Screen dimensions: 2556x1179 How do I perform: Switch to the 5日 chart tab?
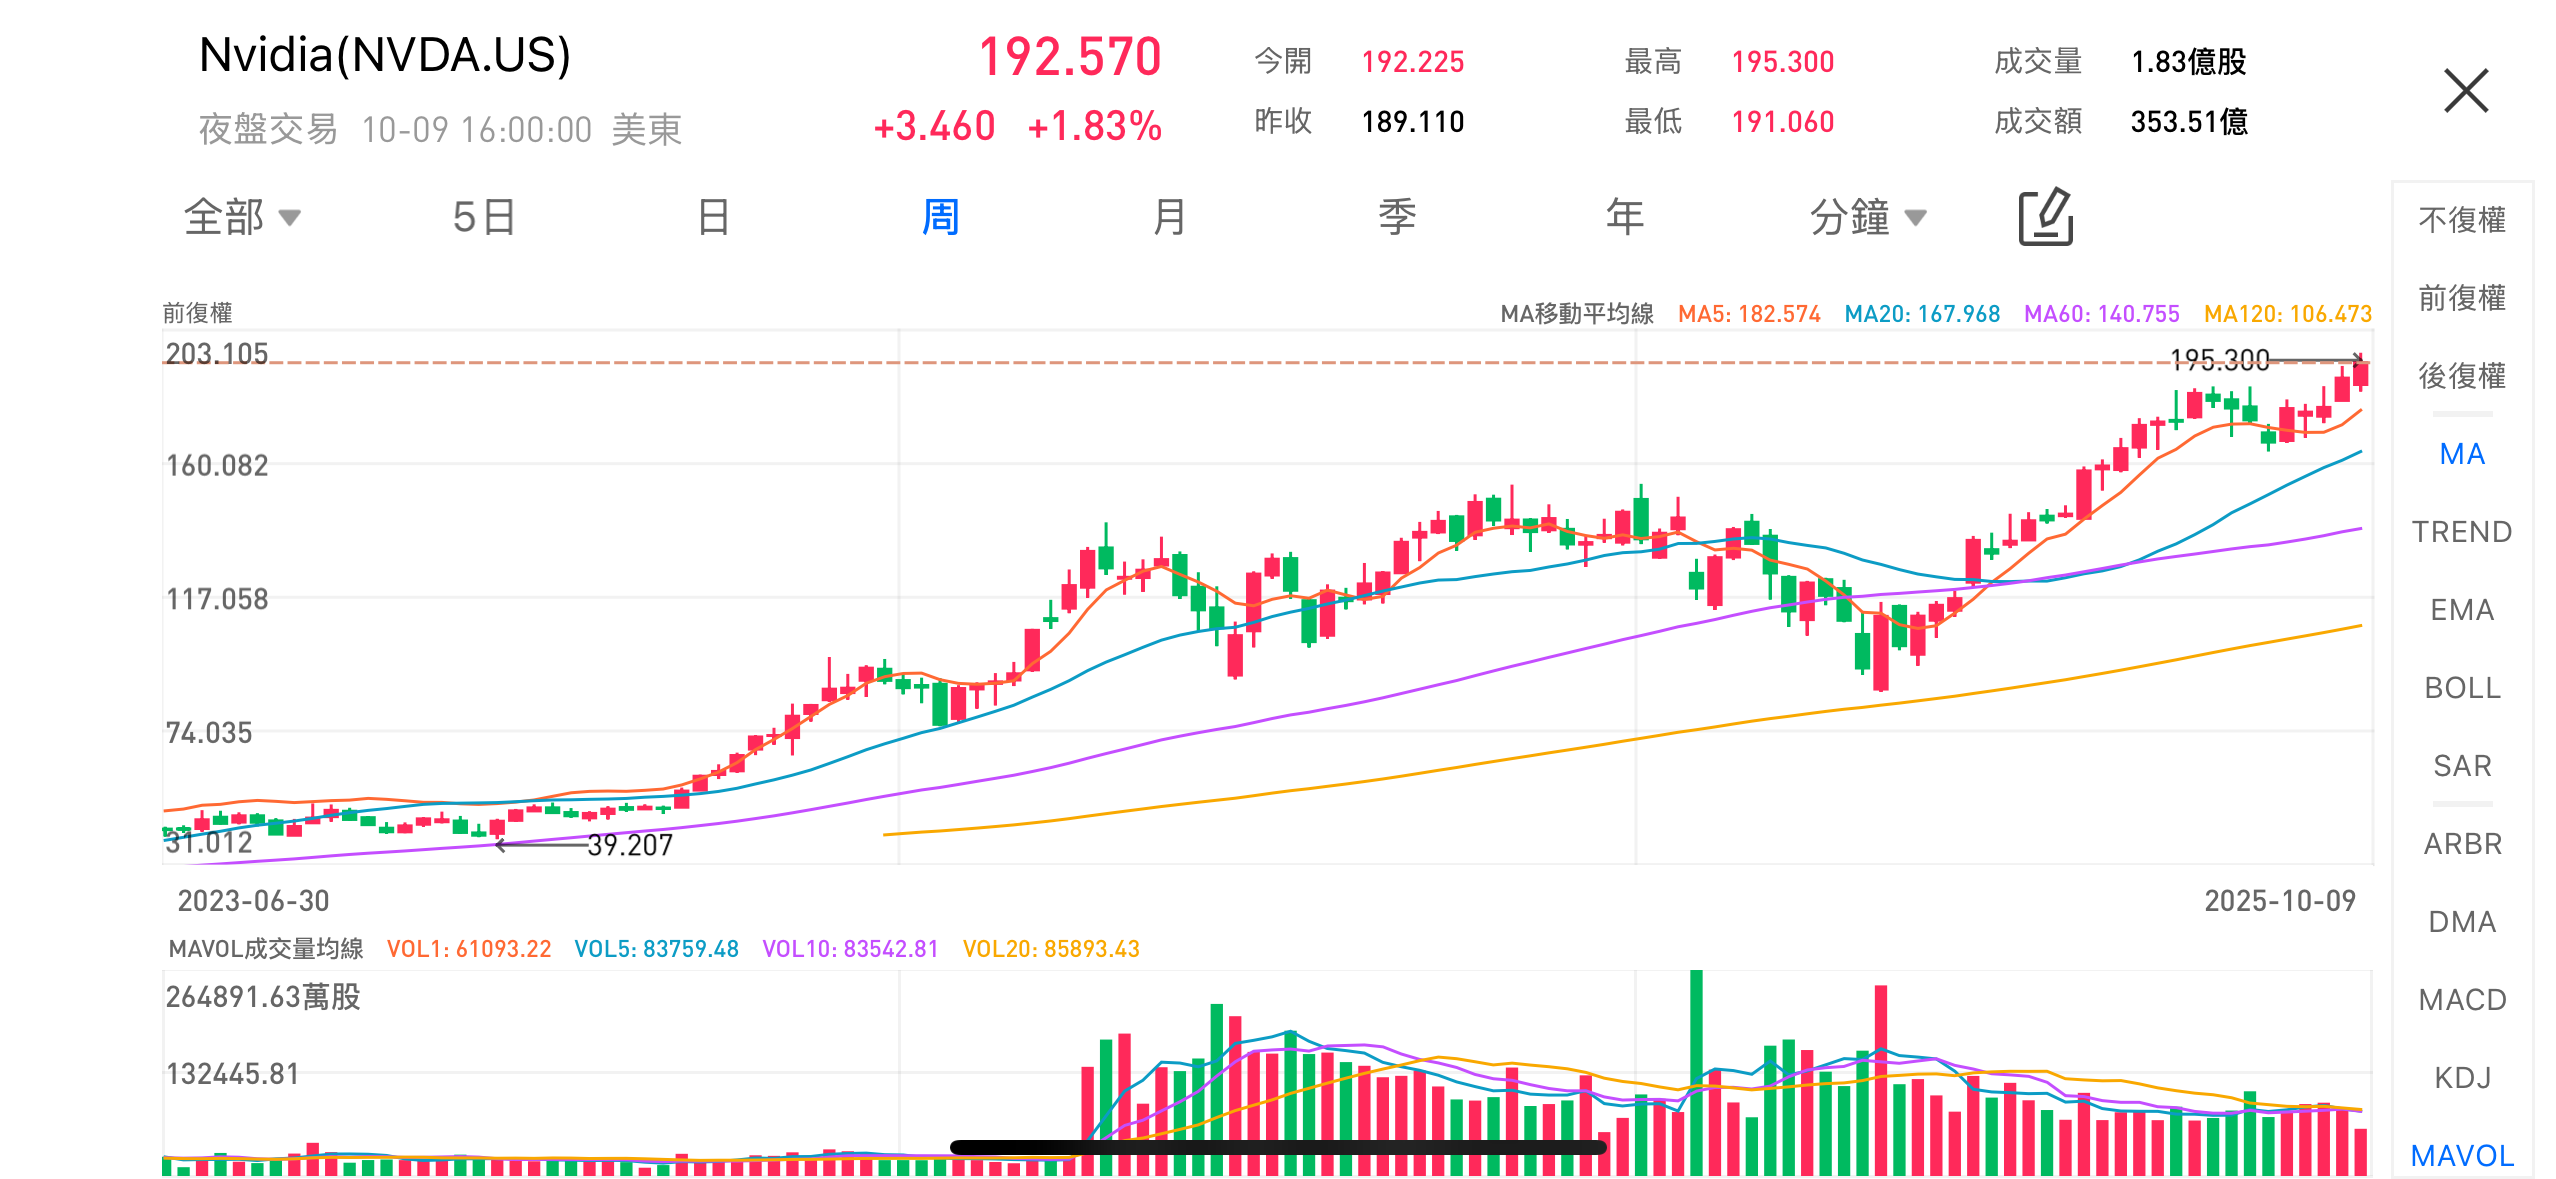(x=483, y=217)
